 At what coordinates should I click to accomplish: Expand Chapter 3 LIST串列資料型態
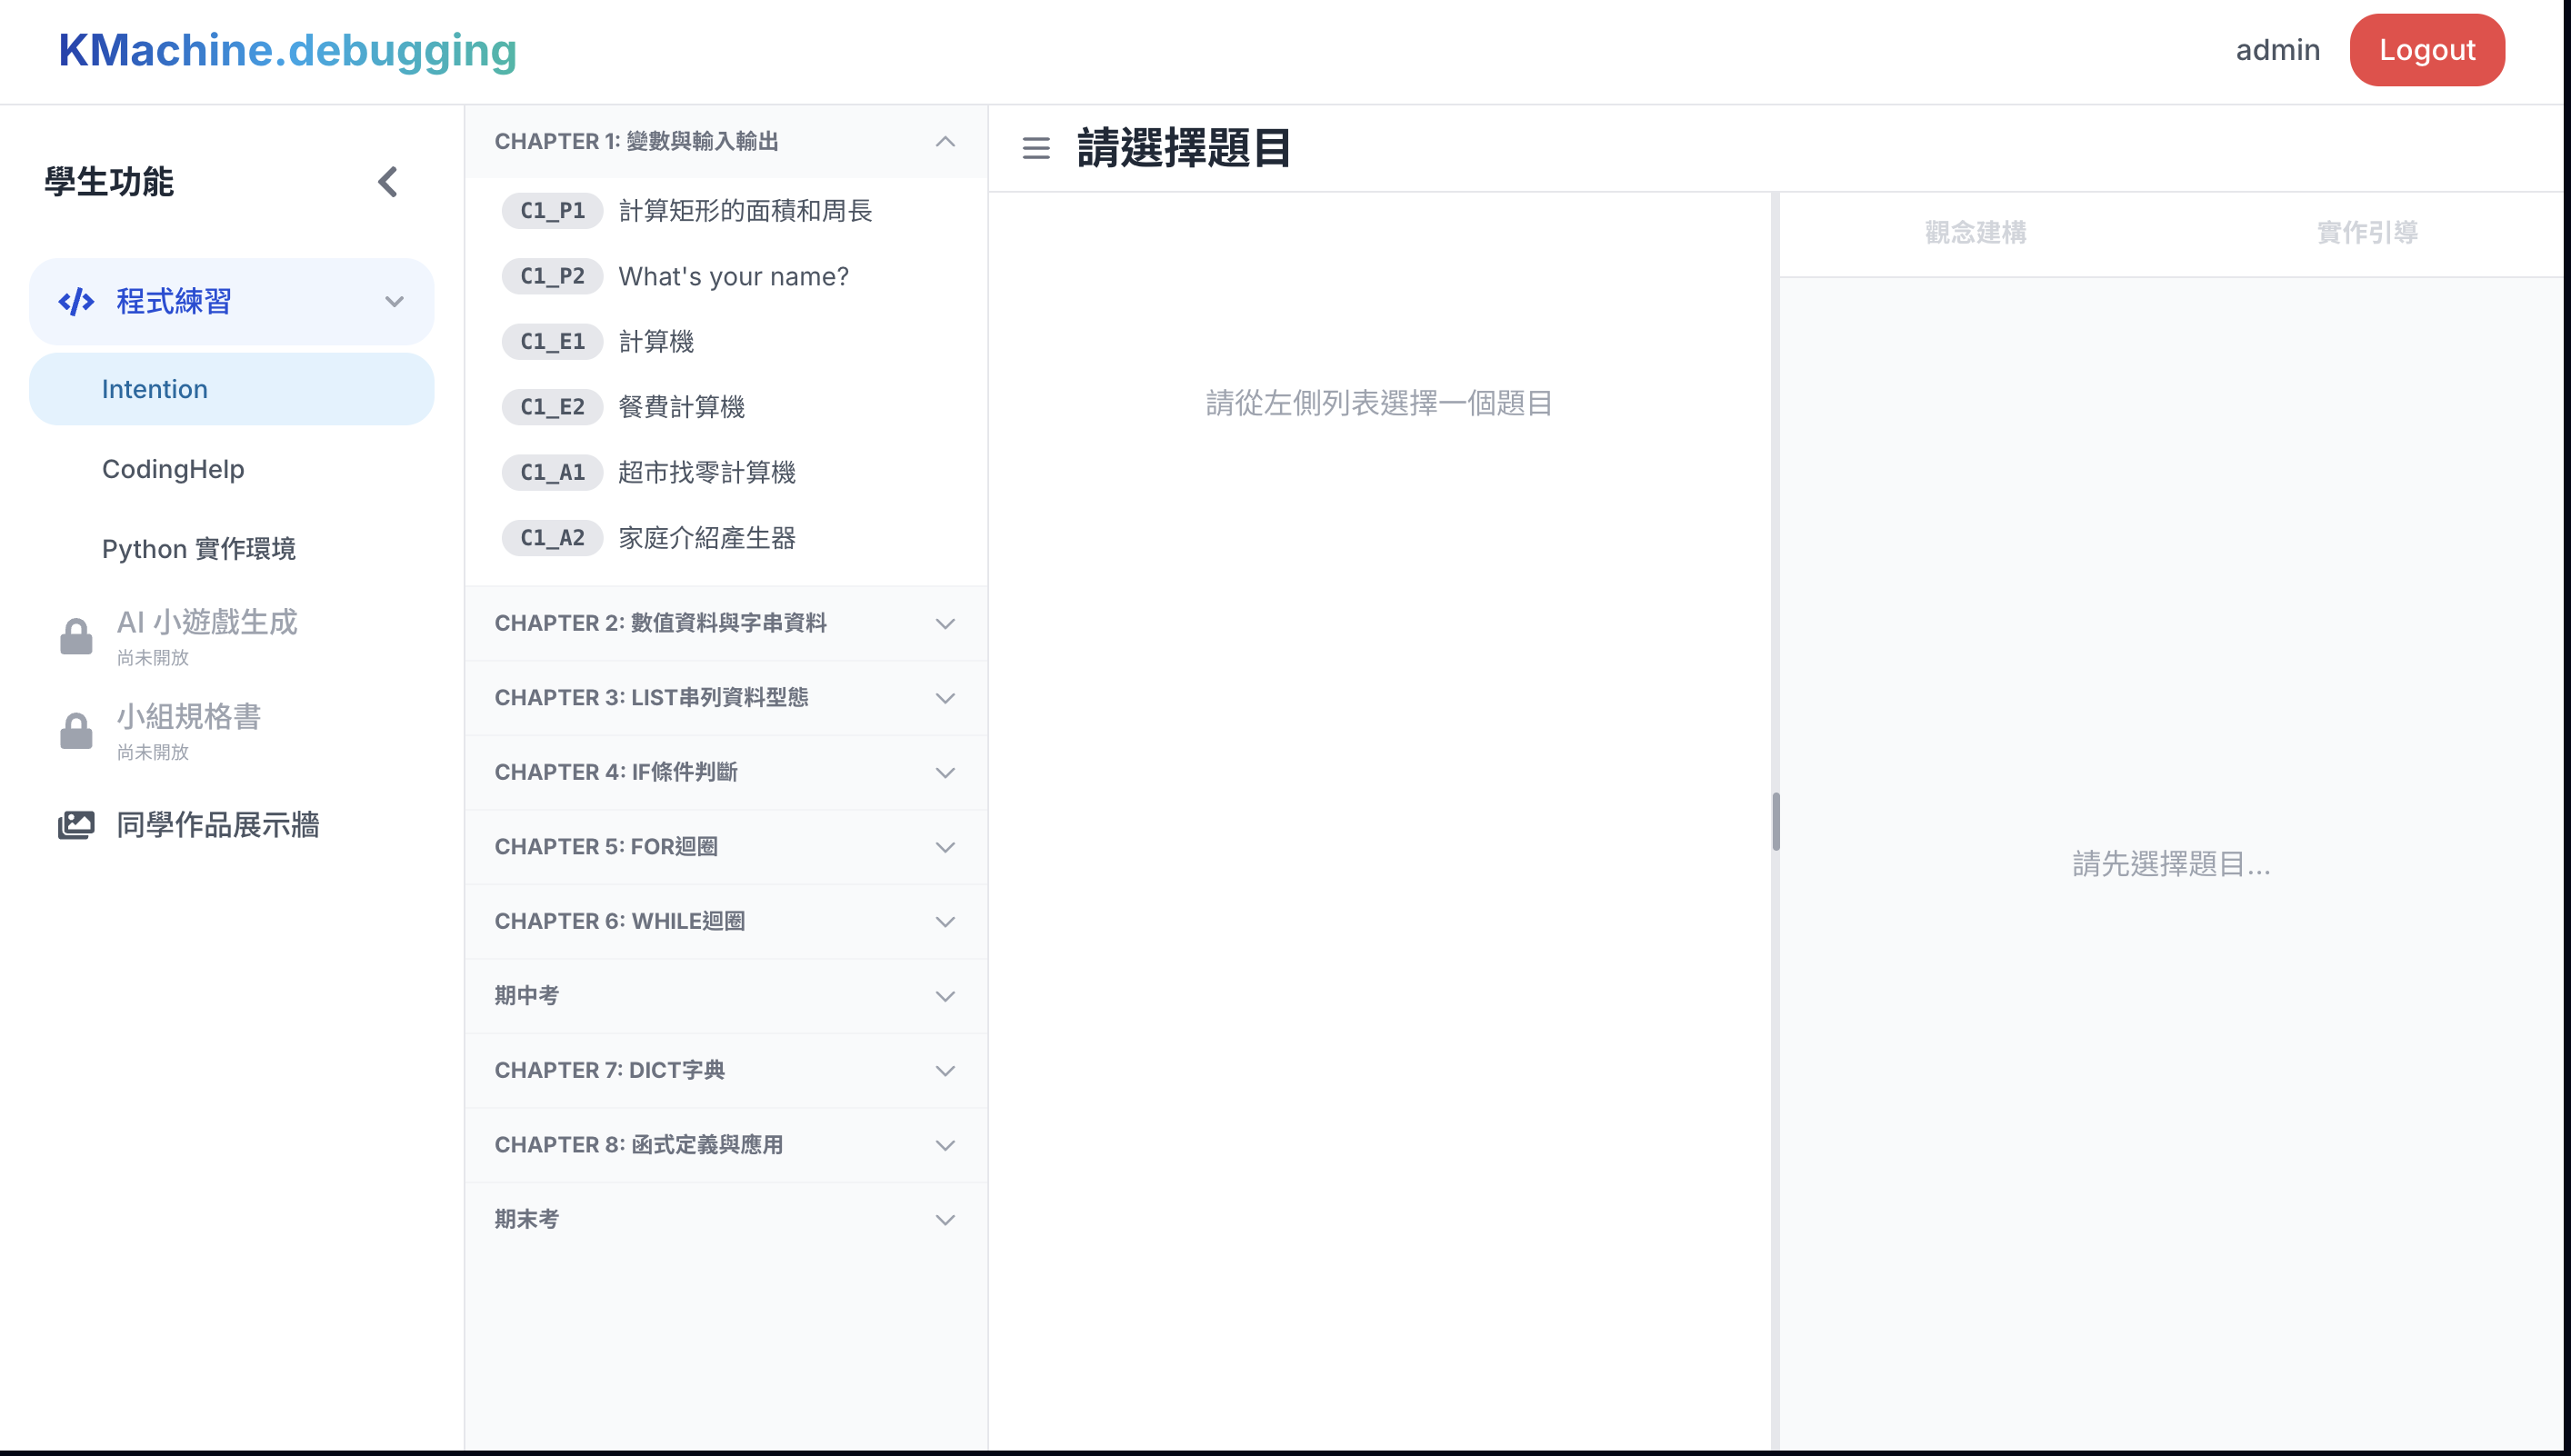pos(726,698)
